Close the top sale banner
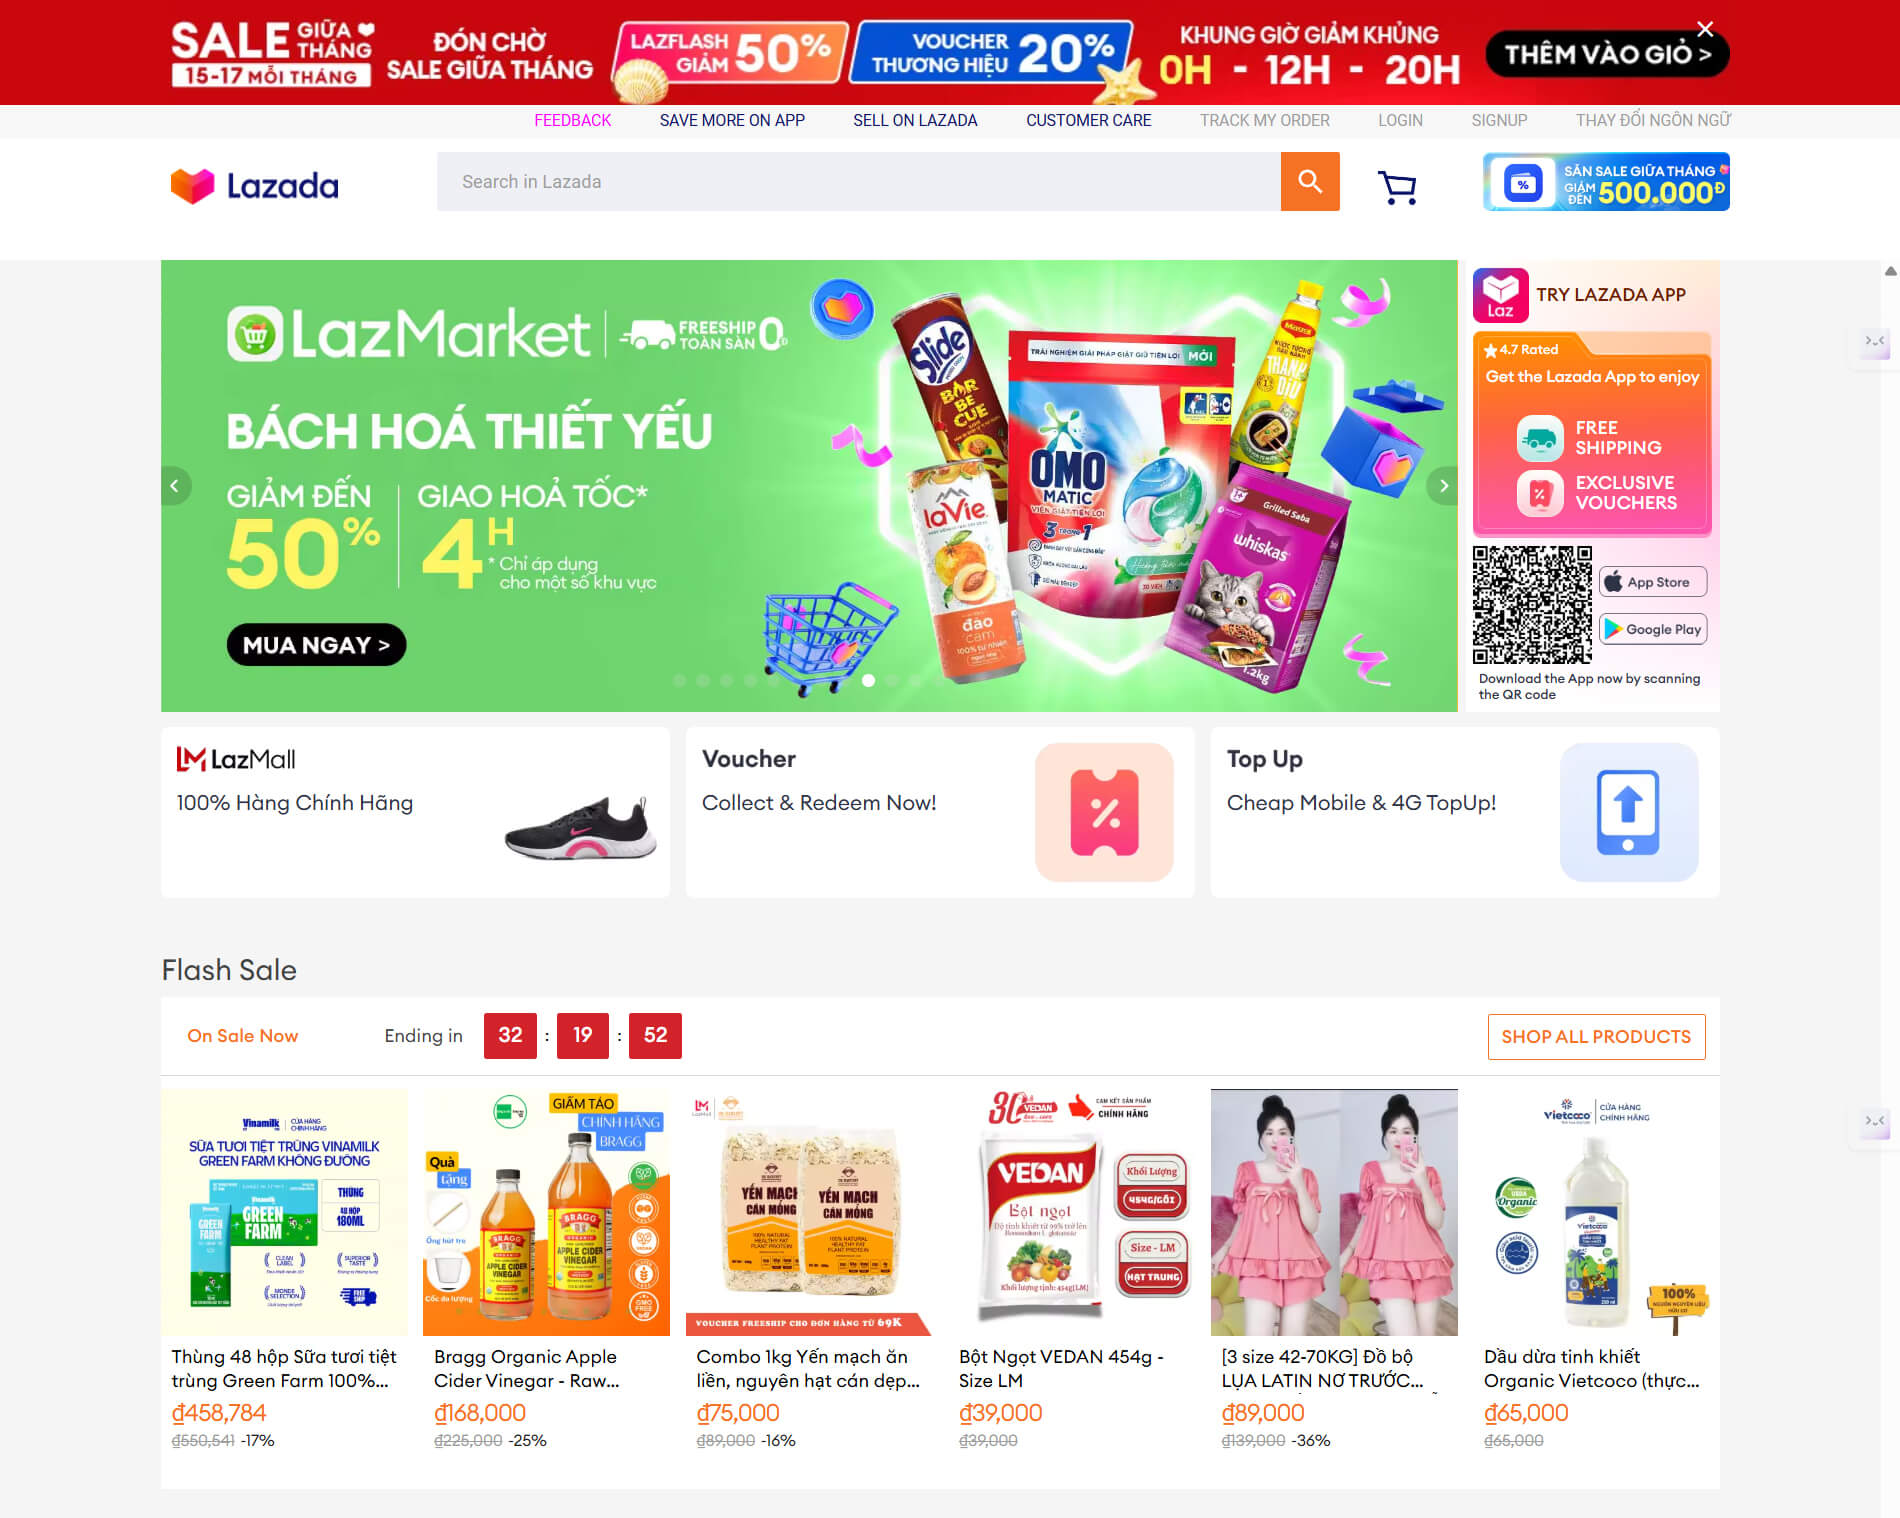The width and height of the screenshot is (1900, 1518). click(1705, 29)
